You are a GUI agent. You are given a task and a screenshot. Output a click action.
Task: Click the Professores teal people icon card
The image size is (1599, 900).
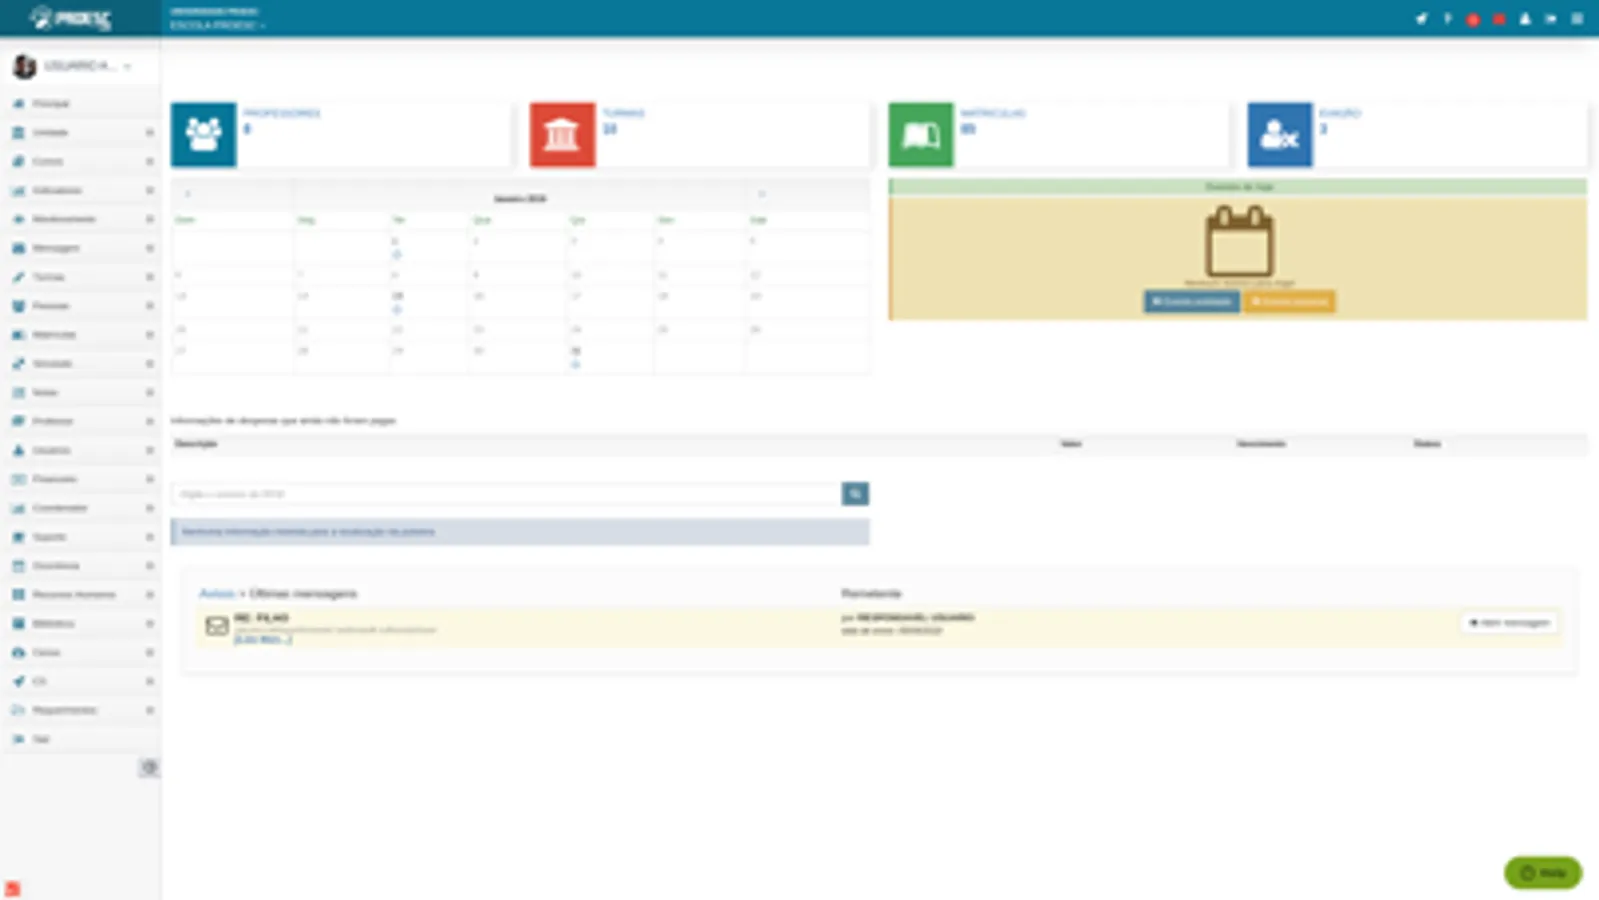(x=204, y=134)
